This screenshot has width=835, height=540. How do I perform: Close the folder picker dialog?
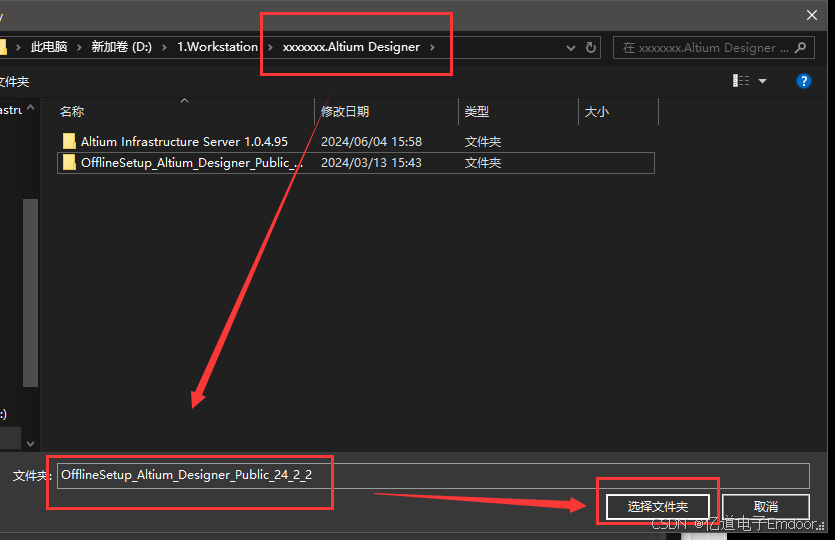(812, 15)
